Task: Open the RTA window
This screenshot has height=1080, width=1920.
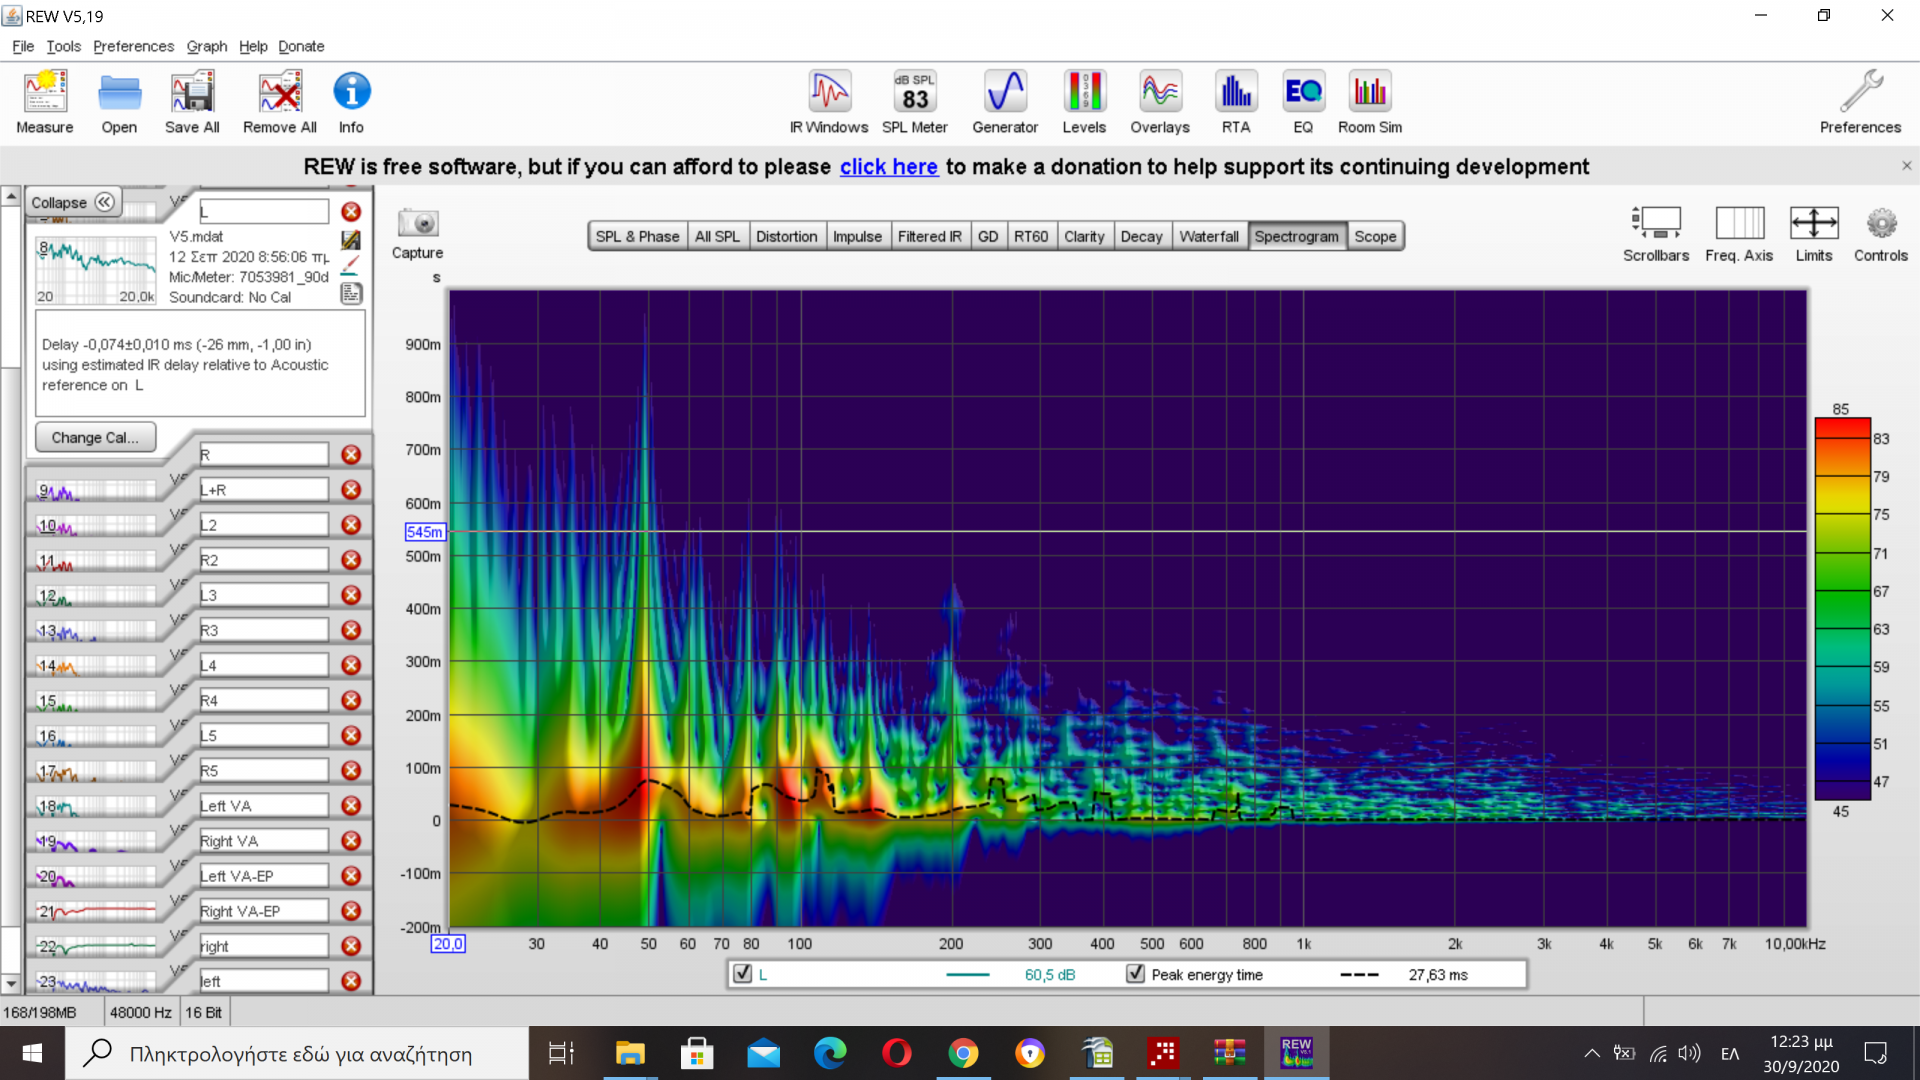Action: coord(1236,102)
